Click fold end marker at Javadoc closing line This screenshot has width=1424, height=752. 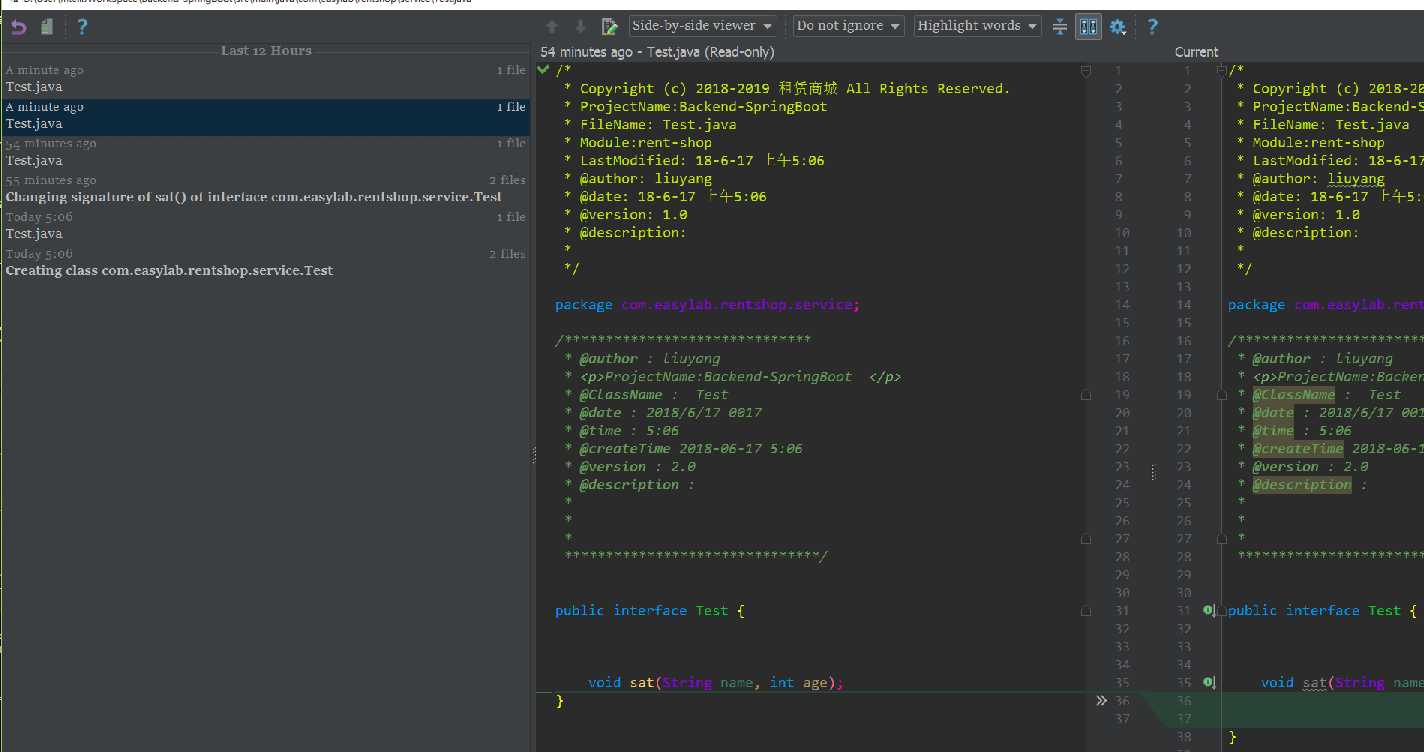(x=1086, y=539)
